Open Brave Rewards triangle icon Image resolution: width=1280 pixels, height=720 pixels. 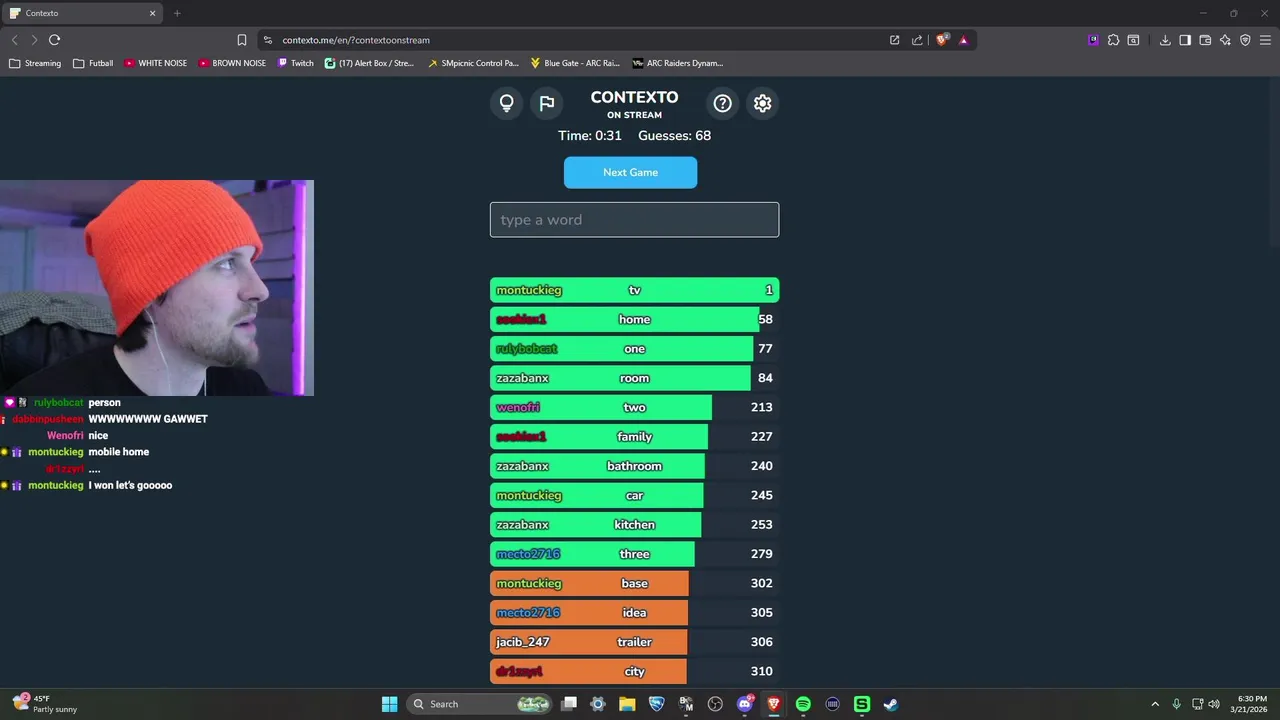tap(964, 40)
